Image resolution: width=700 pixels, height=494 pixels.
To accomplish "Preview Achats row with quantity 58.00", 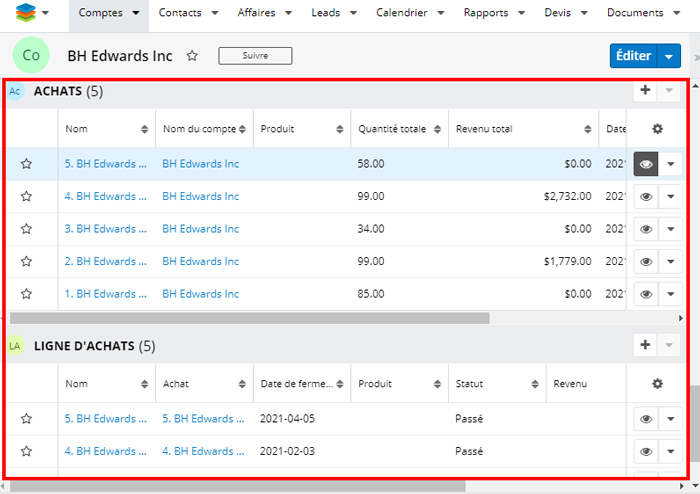I will click(646, 164).
